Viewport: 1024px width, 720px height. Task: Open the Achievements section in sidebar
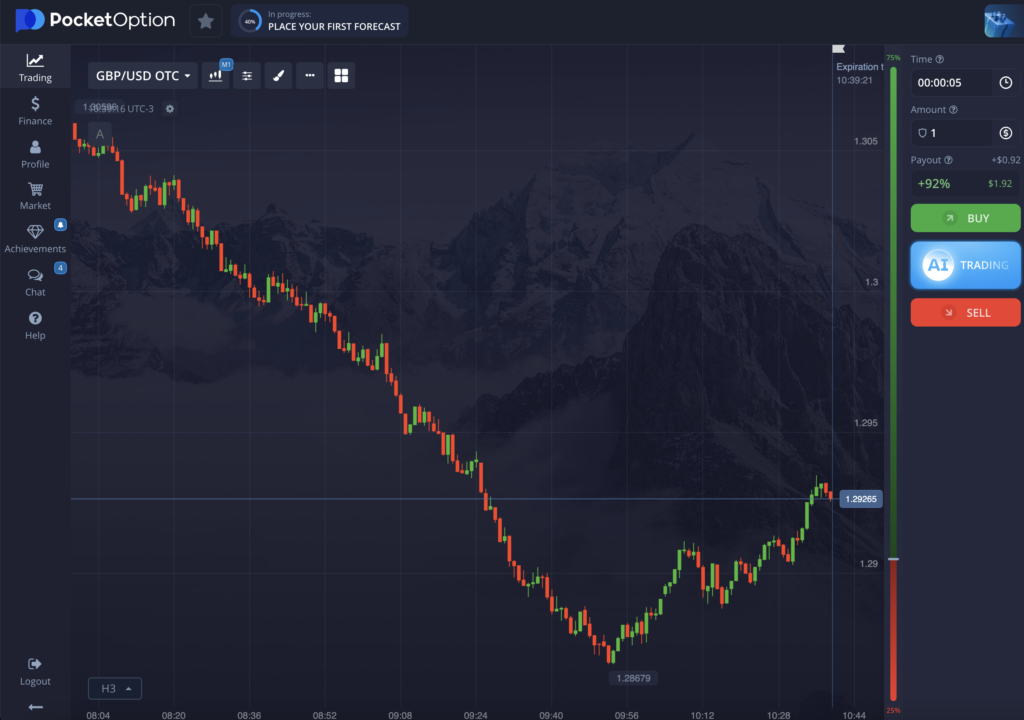(35, 238)
